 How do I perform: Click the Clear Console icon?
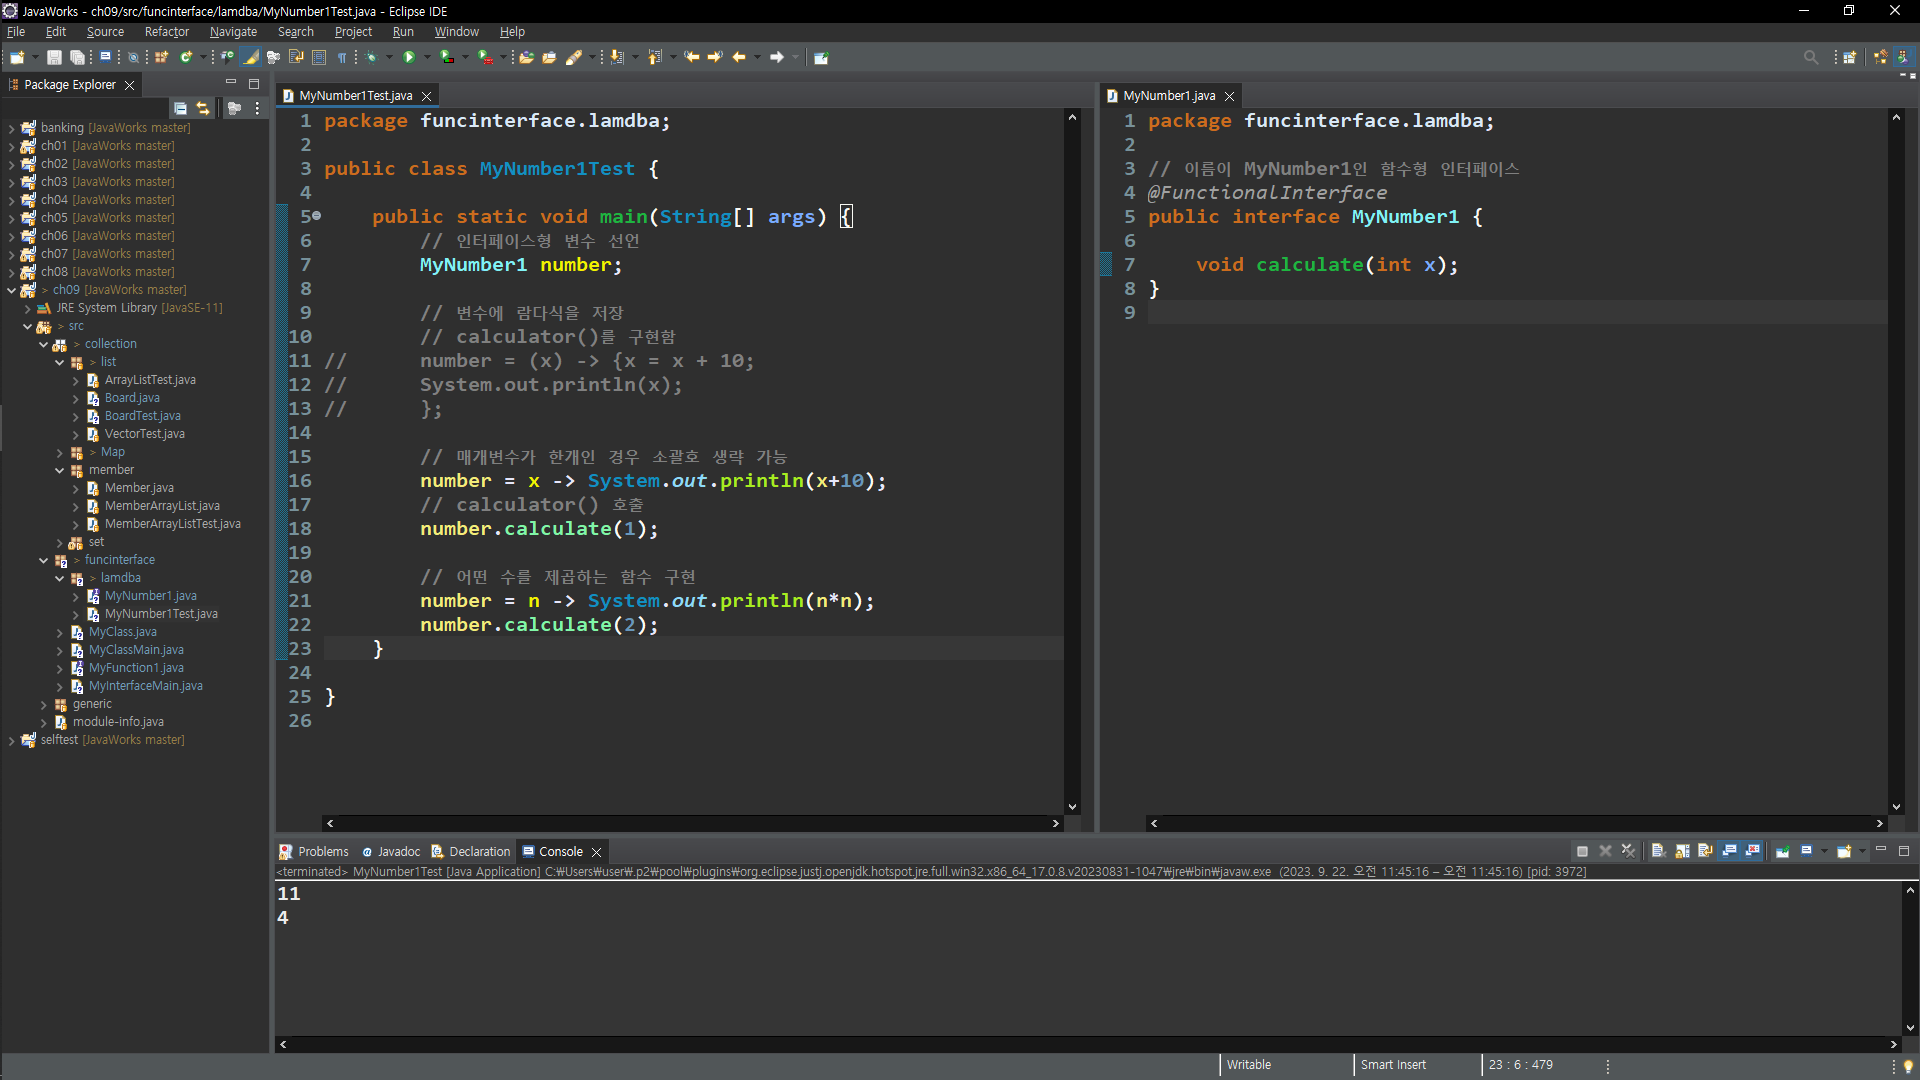coord(1658,851)
